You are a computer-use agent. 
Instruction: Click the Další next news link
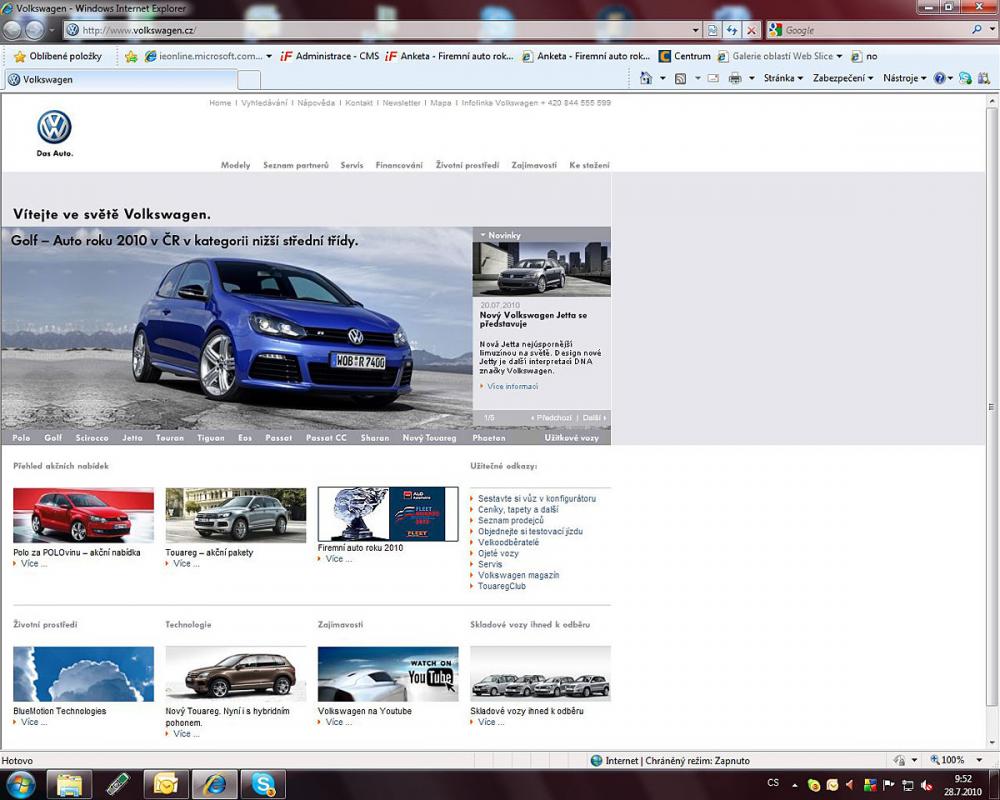(591, 418)
